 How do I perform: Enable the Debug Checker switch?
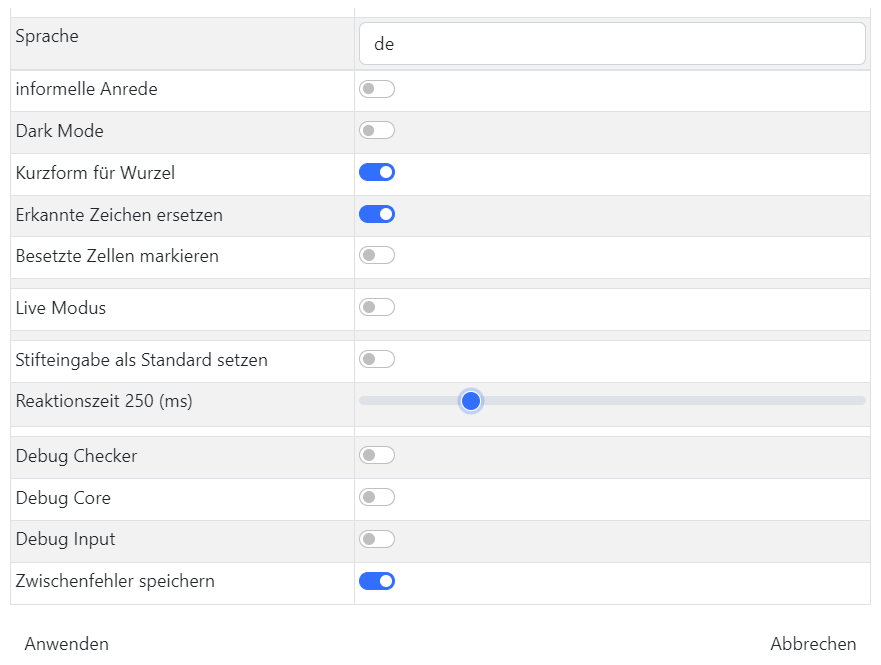click(377, 456)
